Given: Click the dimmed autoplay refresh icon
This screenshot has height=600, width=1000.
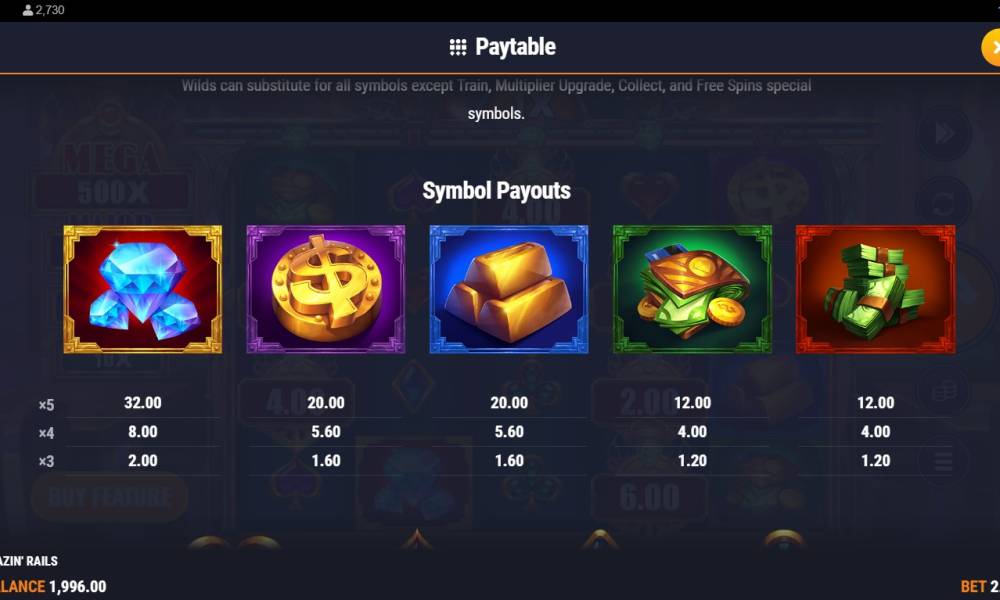Looking at the screenshot, I should (943, 205).
